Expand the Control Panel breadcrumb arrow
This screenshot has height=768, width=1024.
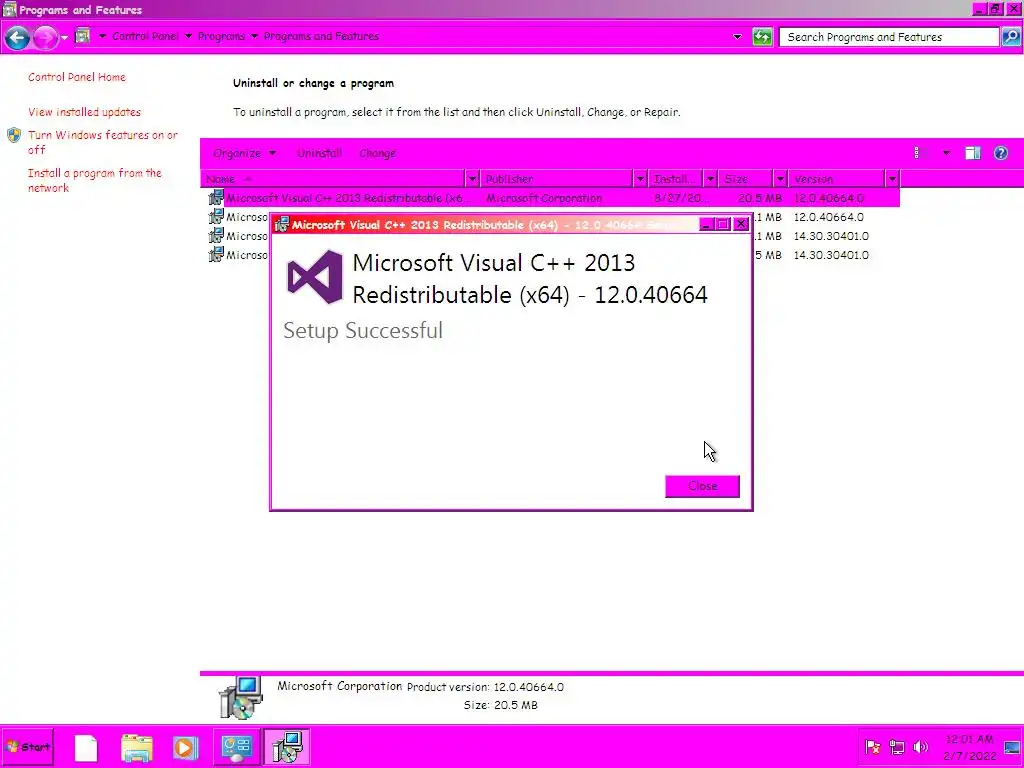(188, 36)
